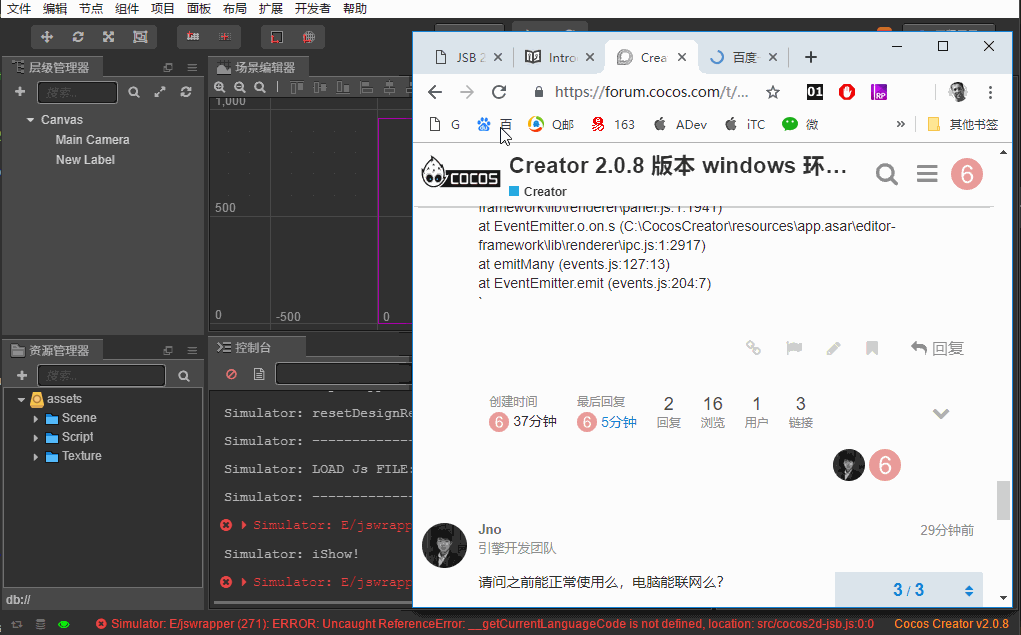This screenshot has width=1021, height=635.
Task: Expand the Scene folder
Action: pyautogui.click(x=36, y=419)
